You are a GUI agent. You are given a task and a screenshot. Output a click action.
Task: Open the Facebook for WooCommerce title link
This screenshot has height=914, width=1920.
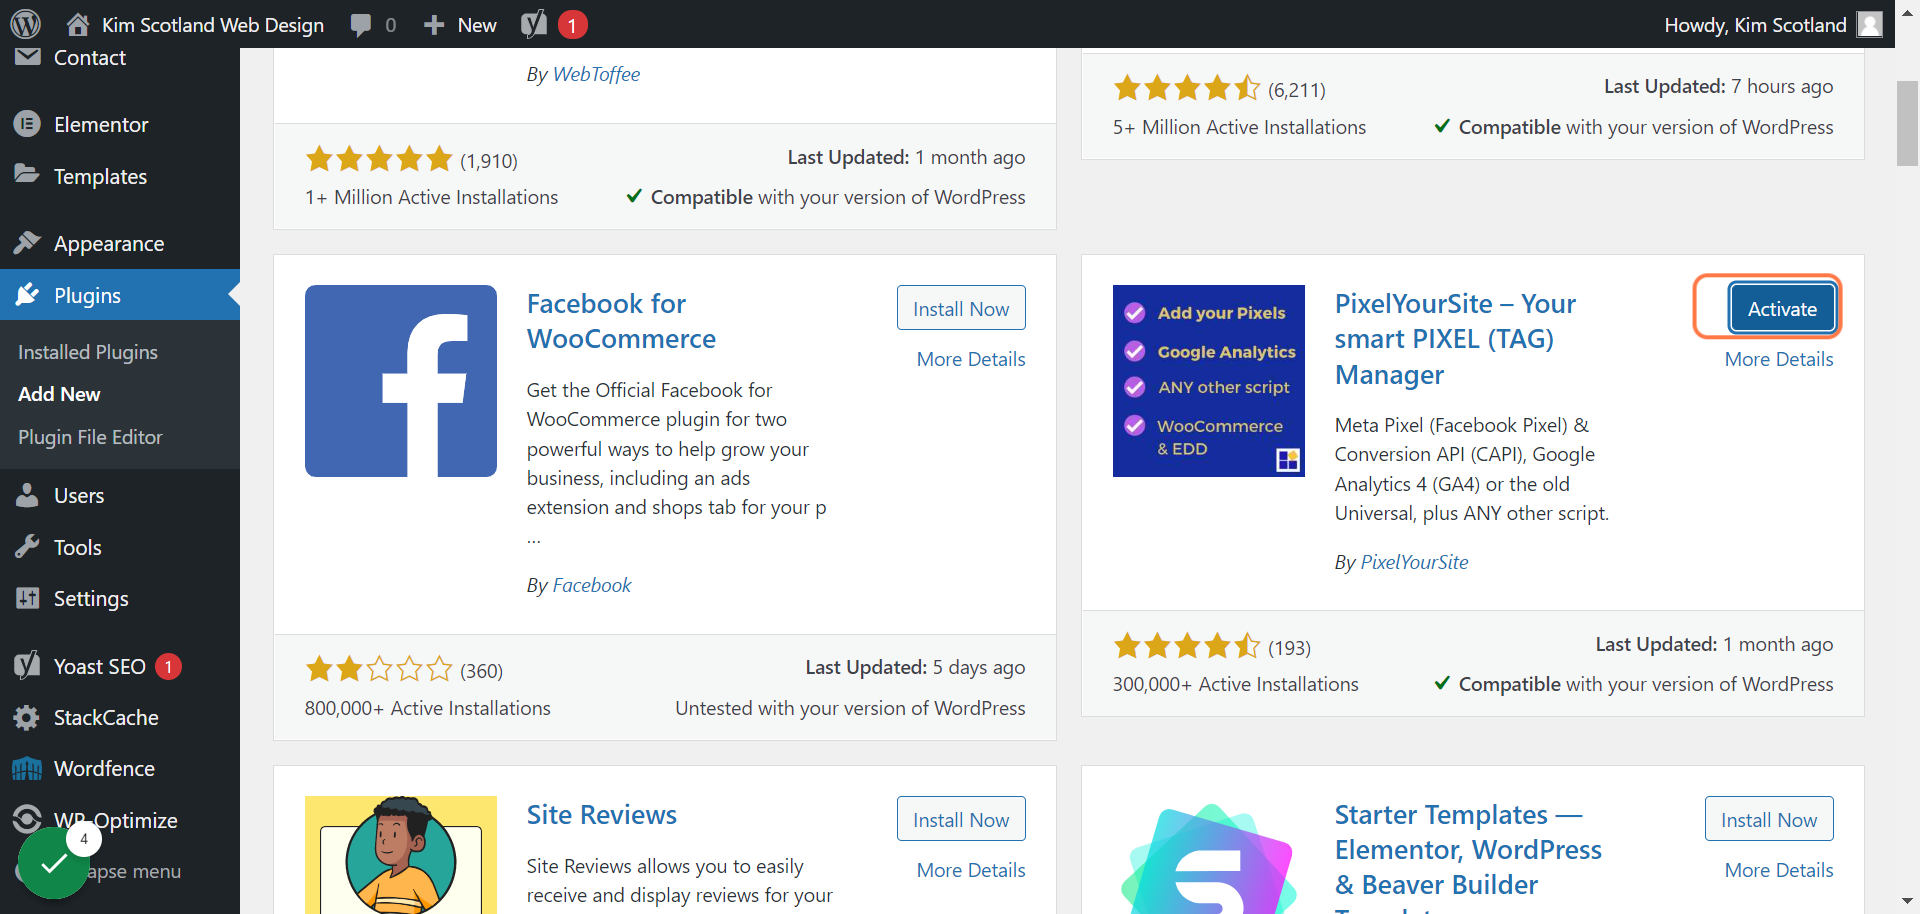621,321
